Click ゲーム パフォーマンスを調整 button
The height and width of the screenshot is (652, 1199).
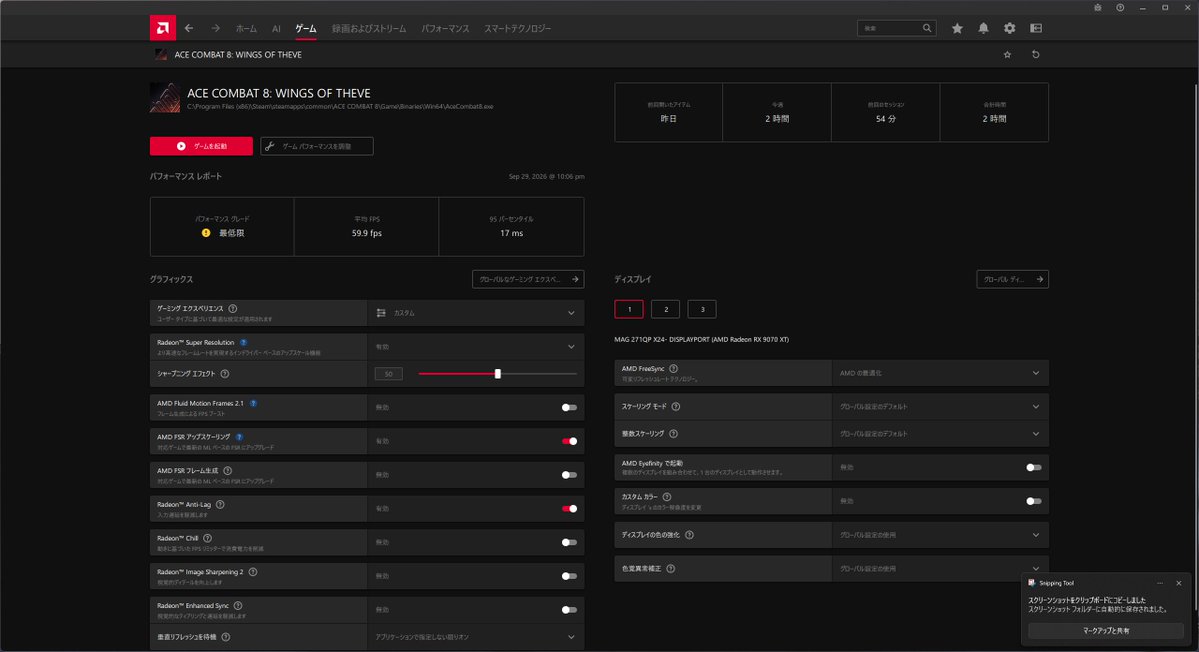pyautogui.click(x=317, y=146)
